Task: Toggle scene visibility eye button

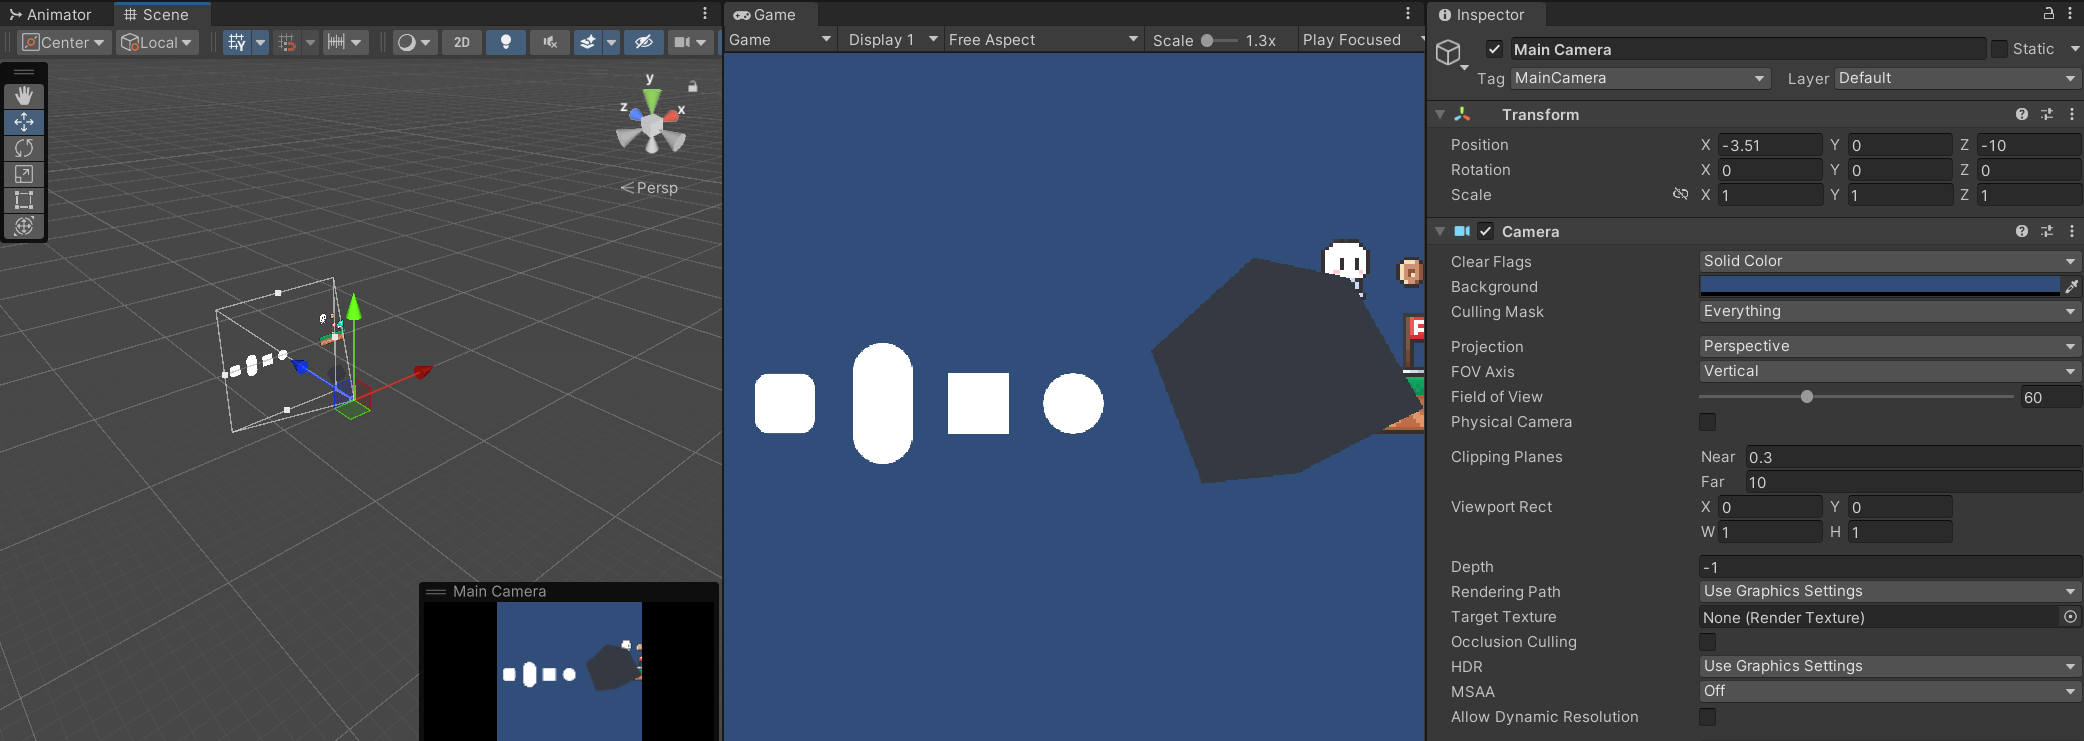Action: (644, 42)
